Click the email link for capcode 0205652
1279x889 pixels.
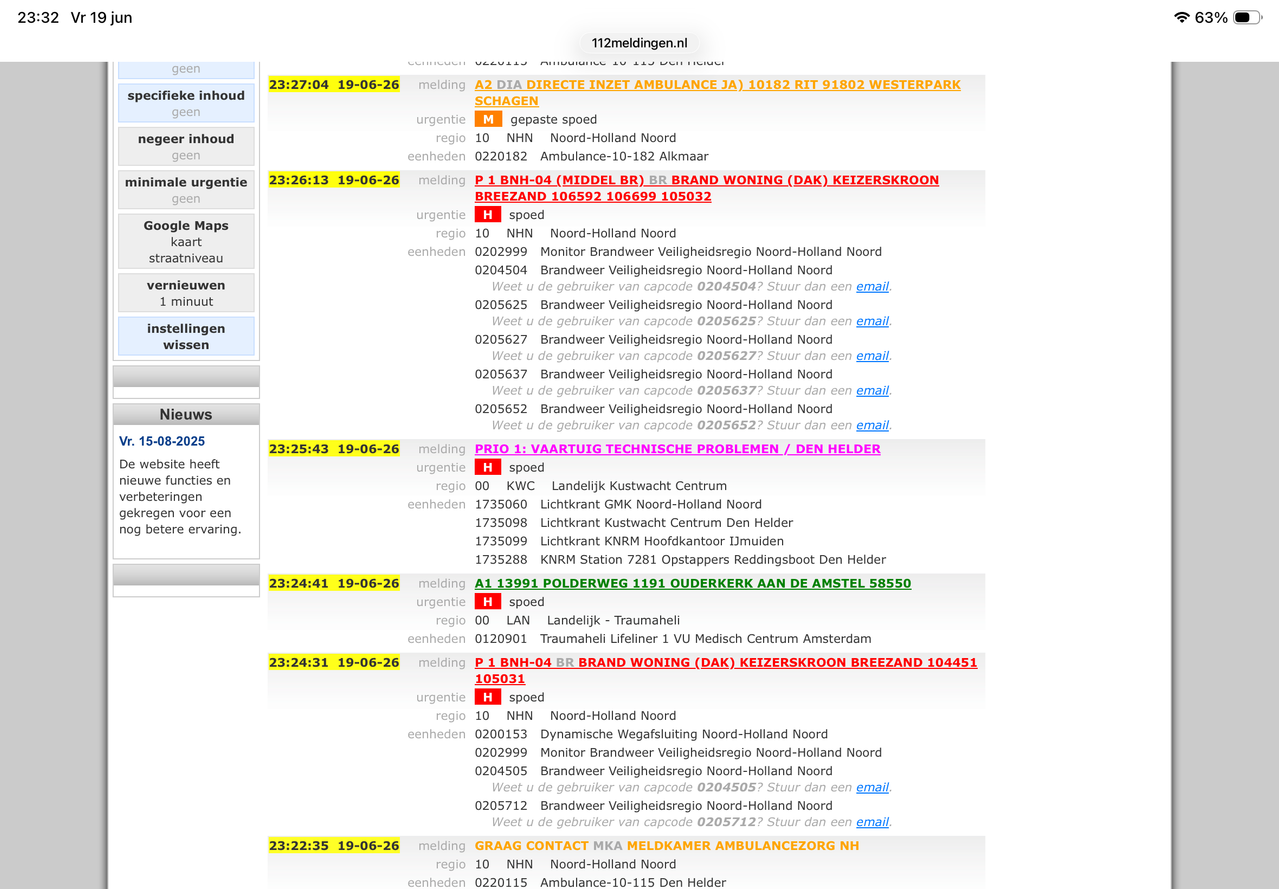click(x=872, y=425)
